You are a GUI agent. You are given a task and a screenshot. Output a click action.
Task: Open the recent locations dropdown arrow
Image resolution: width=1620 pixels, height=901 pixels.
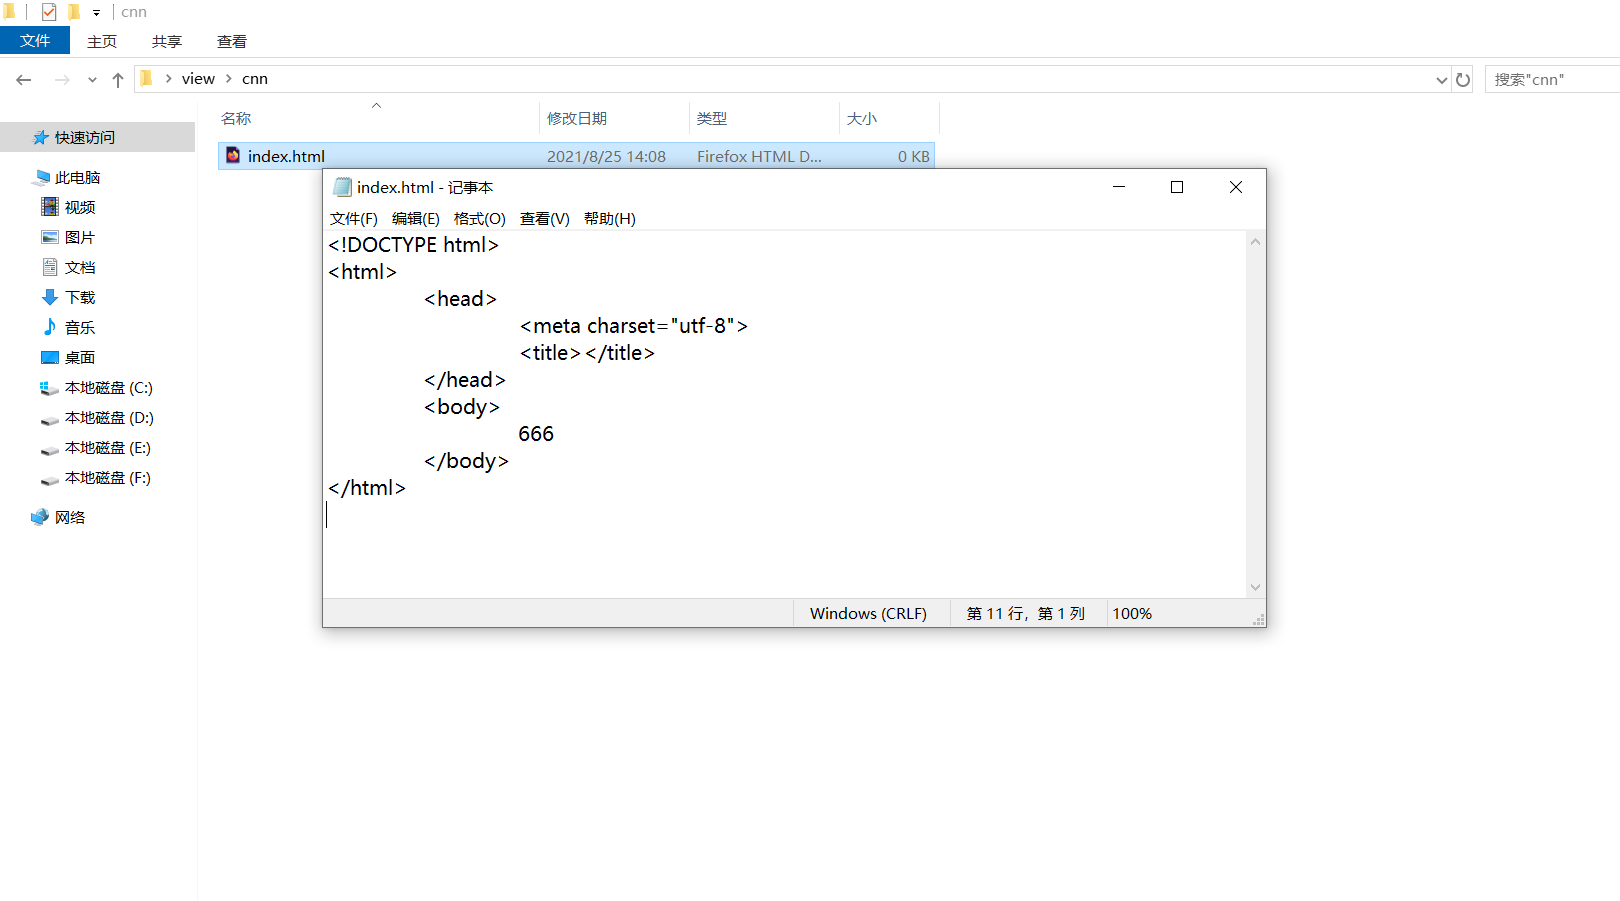point(92,79)
